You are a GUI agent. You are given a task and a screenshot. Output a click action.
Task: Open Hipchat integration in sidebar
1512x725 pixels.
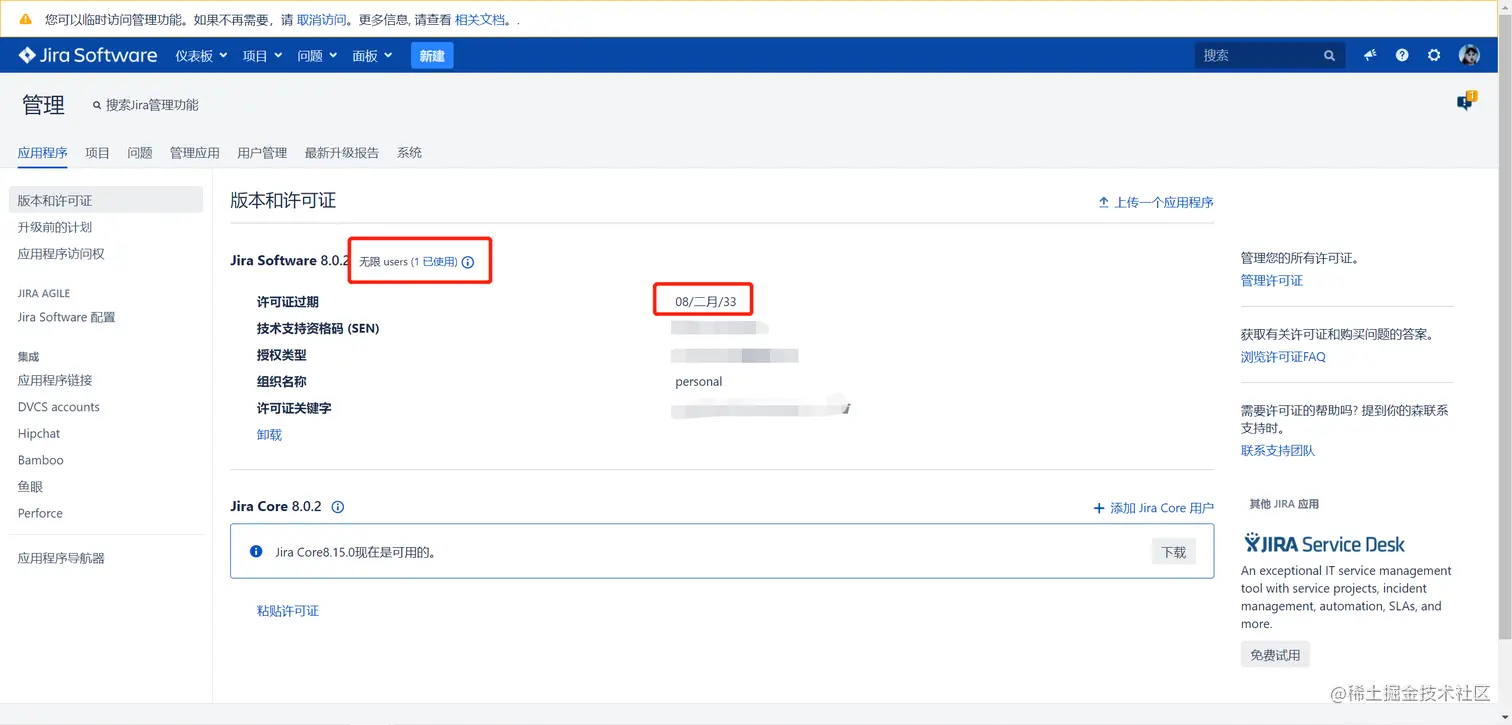pyautogui.click(x=39, y=434)
